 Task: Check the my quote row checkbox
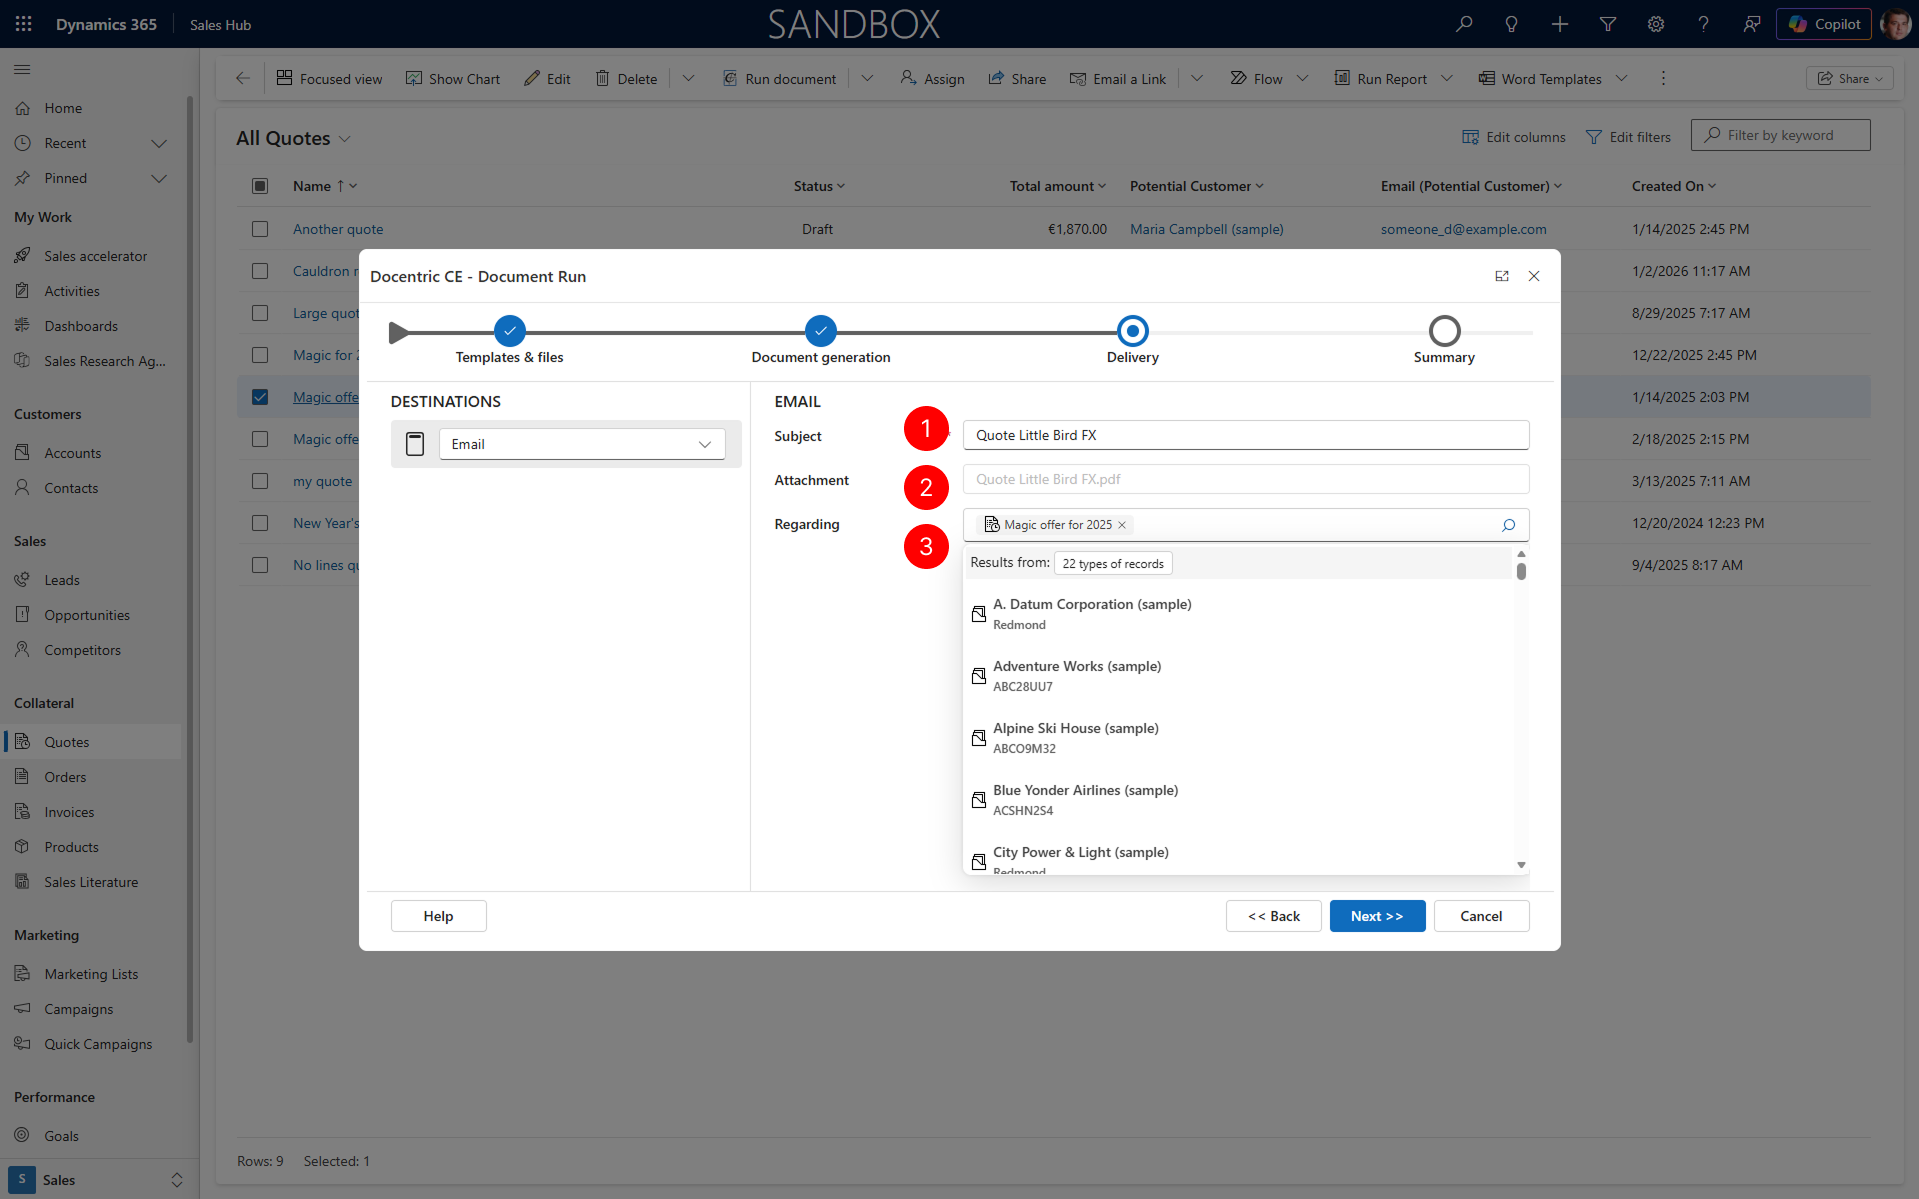(260, 481)
